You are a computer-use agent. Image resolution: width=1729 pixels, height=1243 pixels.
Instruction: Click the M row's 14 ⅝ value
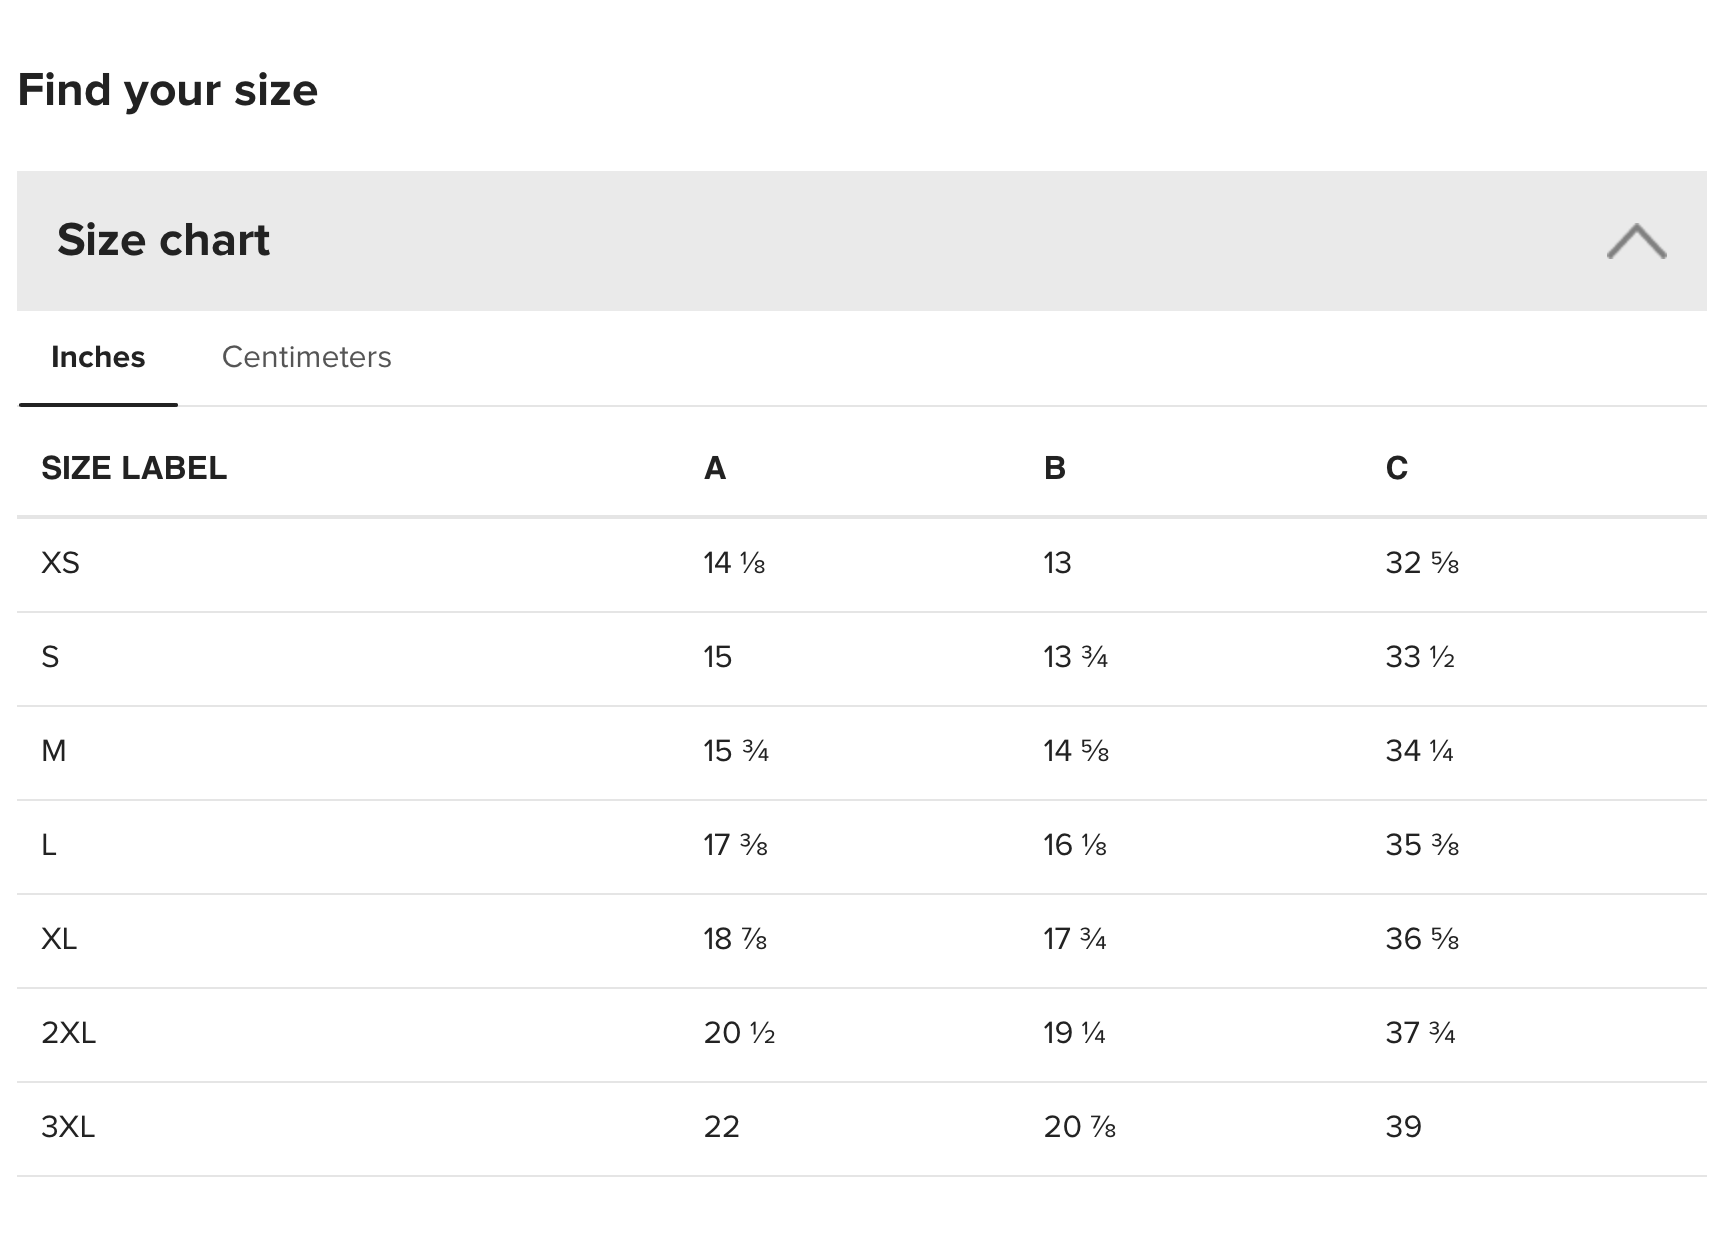1076,751
